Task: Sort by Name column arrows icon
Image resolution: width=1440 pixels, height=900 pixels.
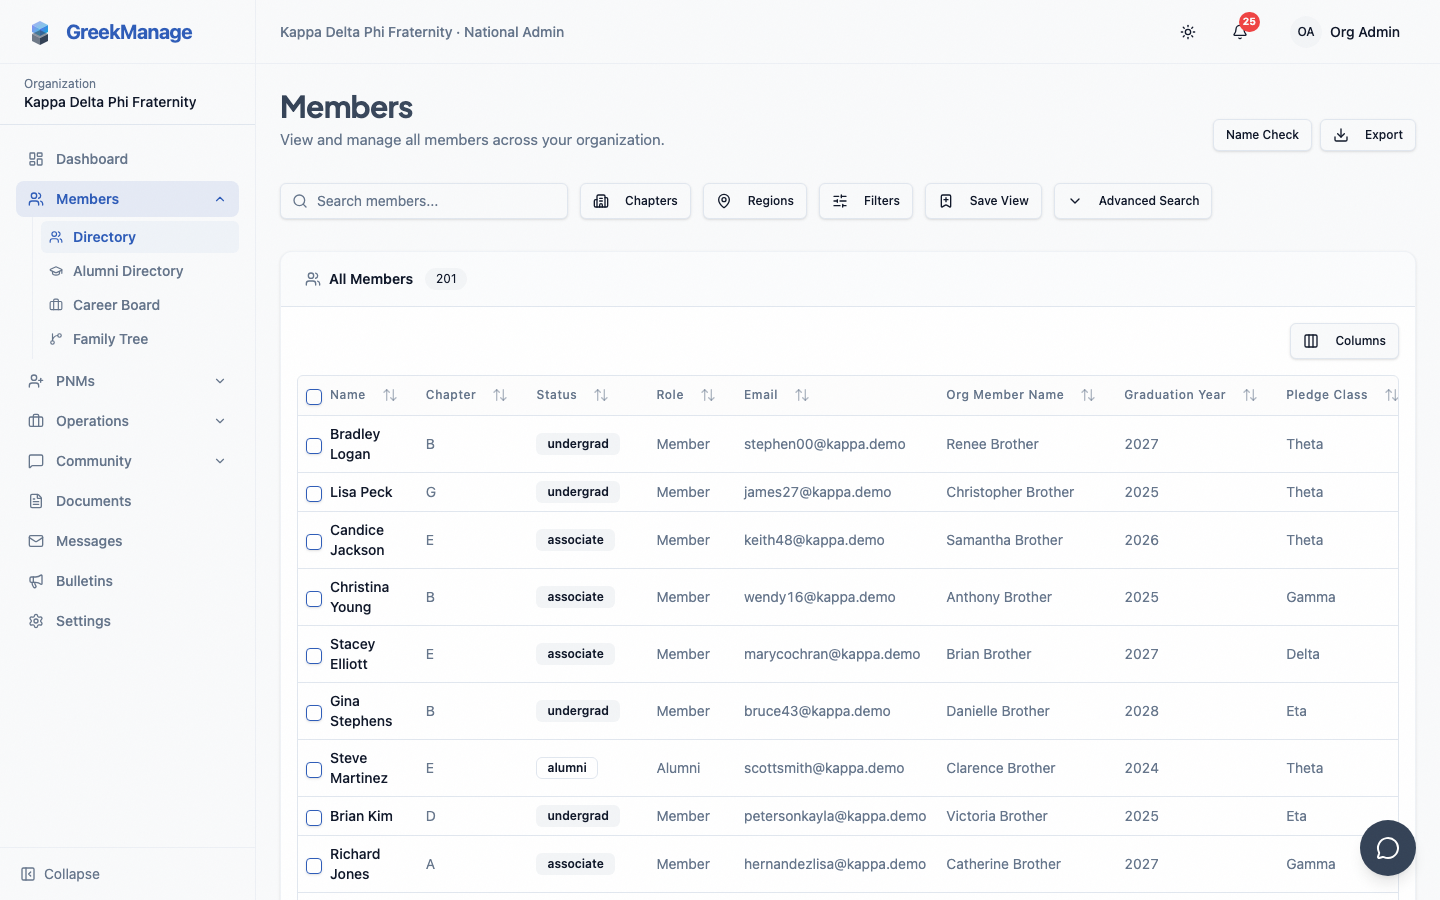Action: pyautogui.click(x=390, y=395)
